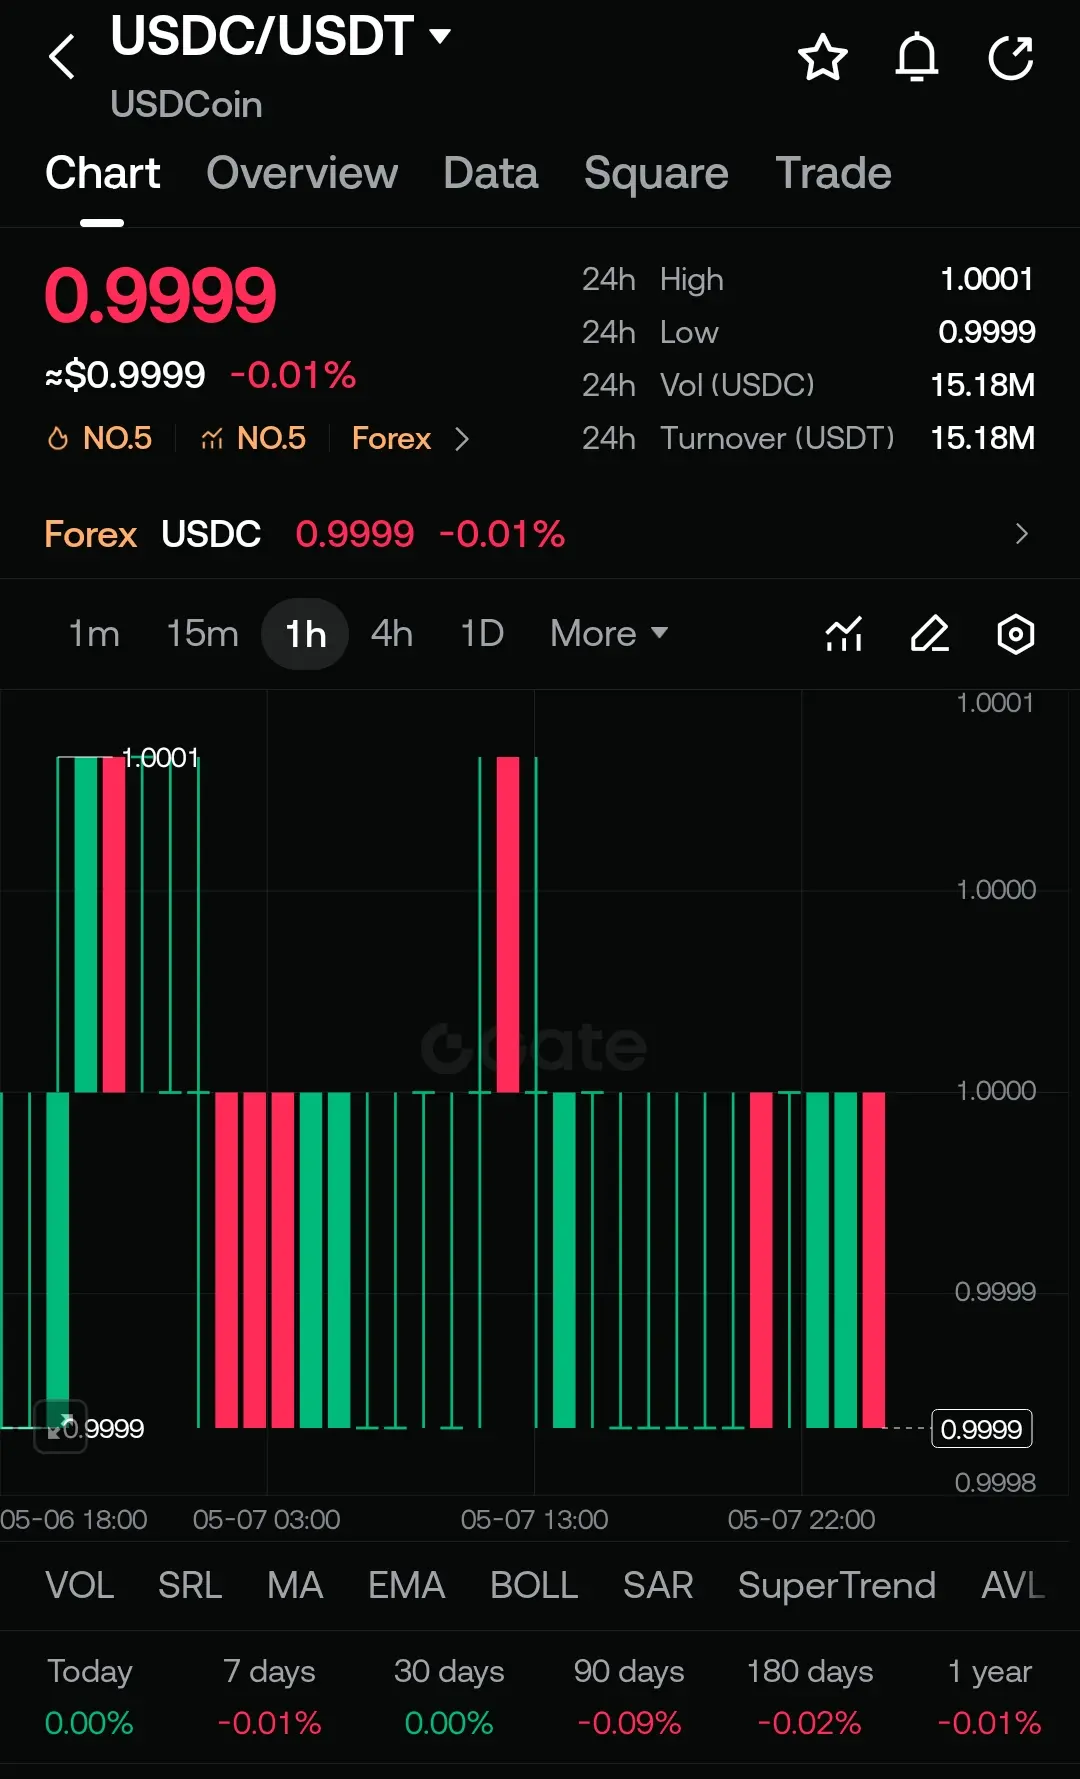The width and height of the screenshot is (1080, 1779).
Task: Toggle the EMA indicator
Action: click(406, 1586)
